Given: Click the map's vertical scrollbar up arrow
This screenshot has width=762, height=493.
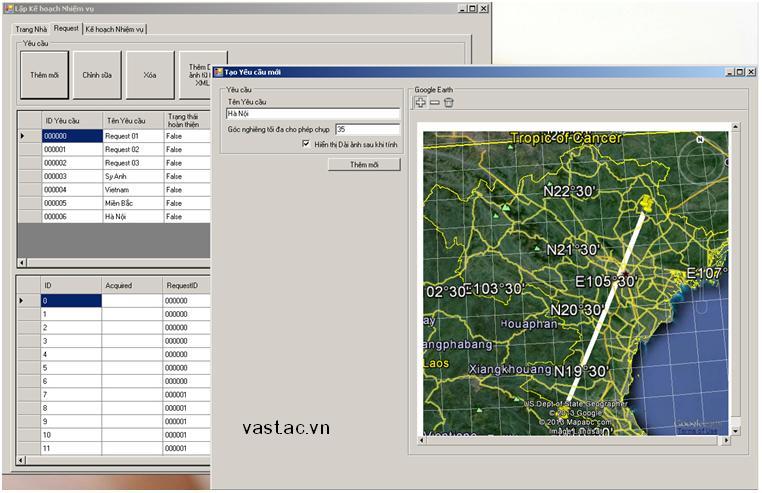Looking at the screenshot, I should [737, 128].
